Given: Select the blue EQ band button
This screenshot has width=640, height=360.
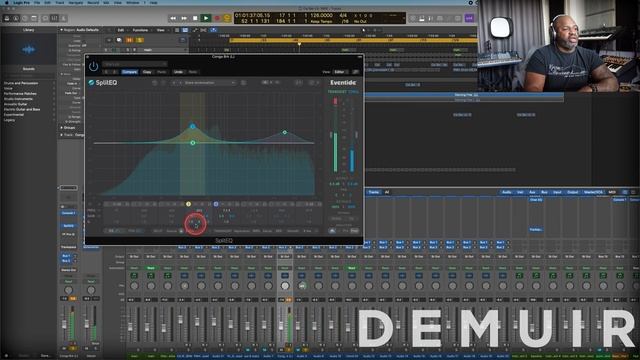Looking at the screenshot, I should (x=216, y=204).
